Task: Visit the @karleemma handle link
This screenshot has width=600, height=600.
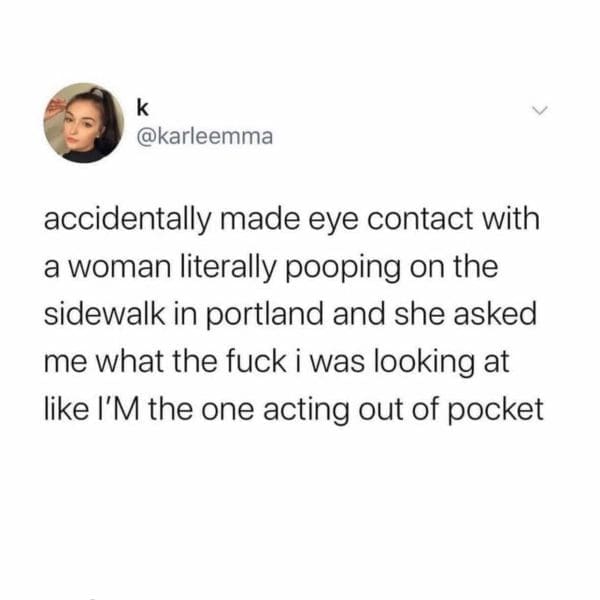Action: pyautogui.click(x=205, y=137)
